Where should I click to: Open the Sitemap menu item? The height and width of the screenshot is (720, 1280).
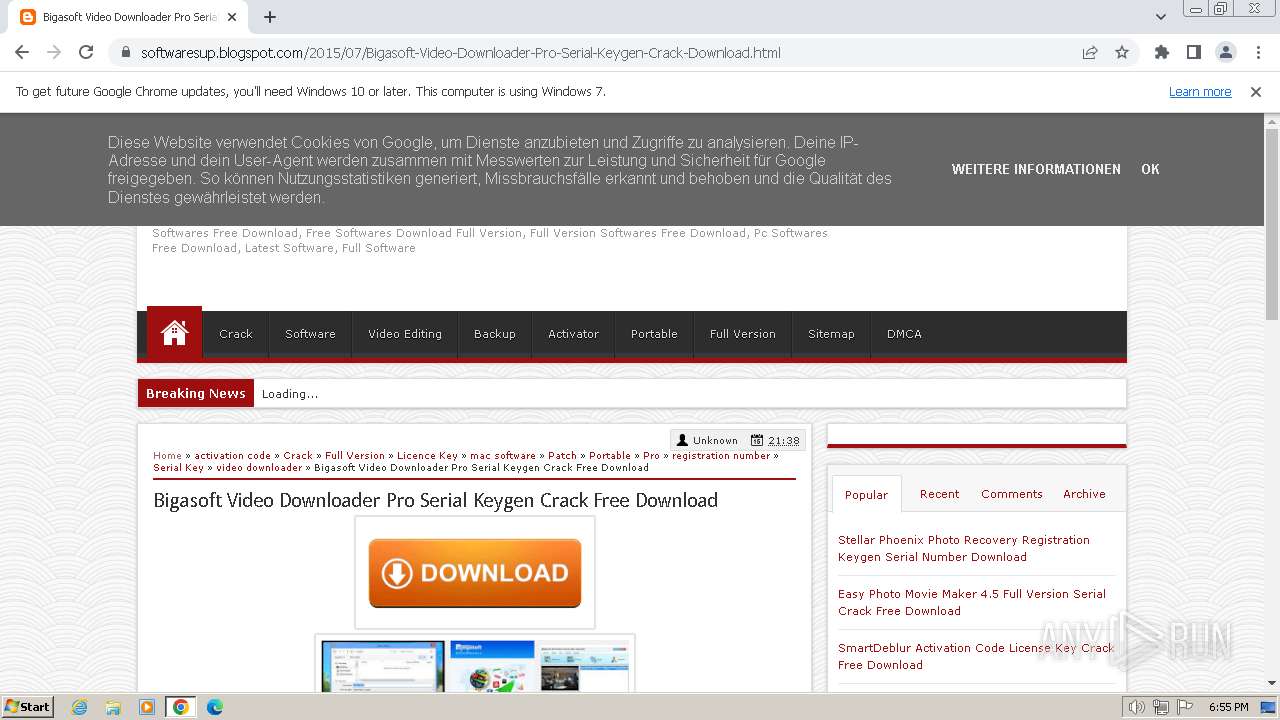click(831, 334)
